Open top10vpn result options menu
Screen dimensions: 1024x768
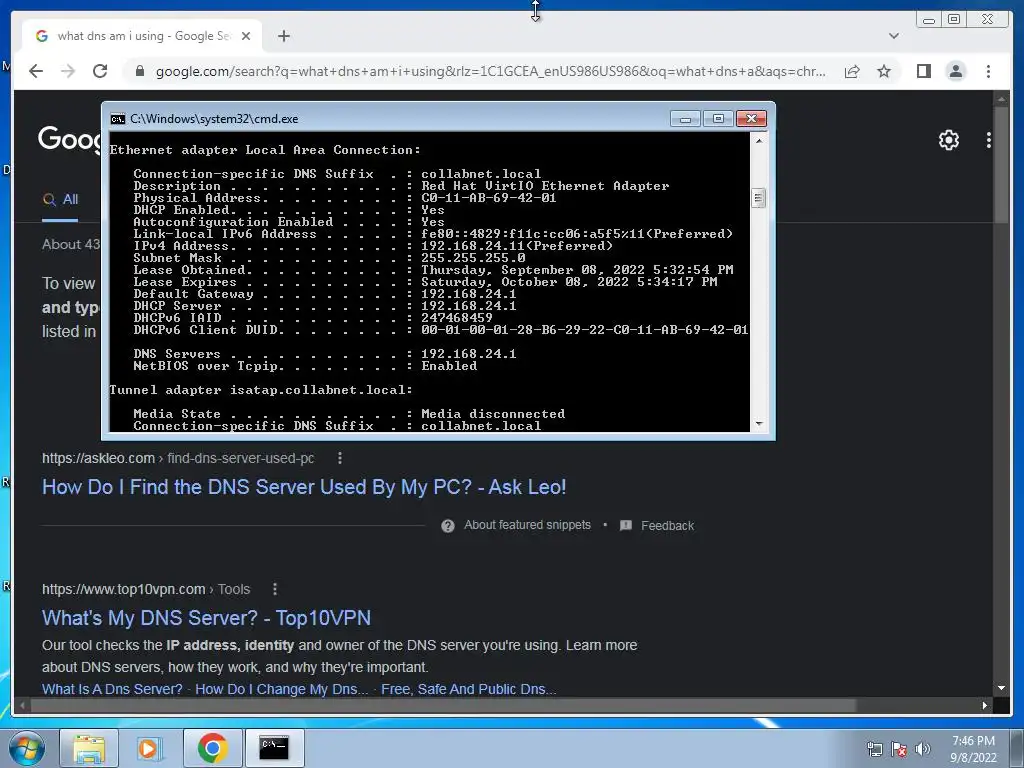275,589
